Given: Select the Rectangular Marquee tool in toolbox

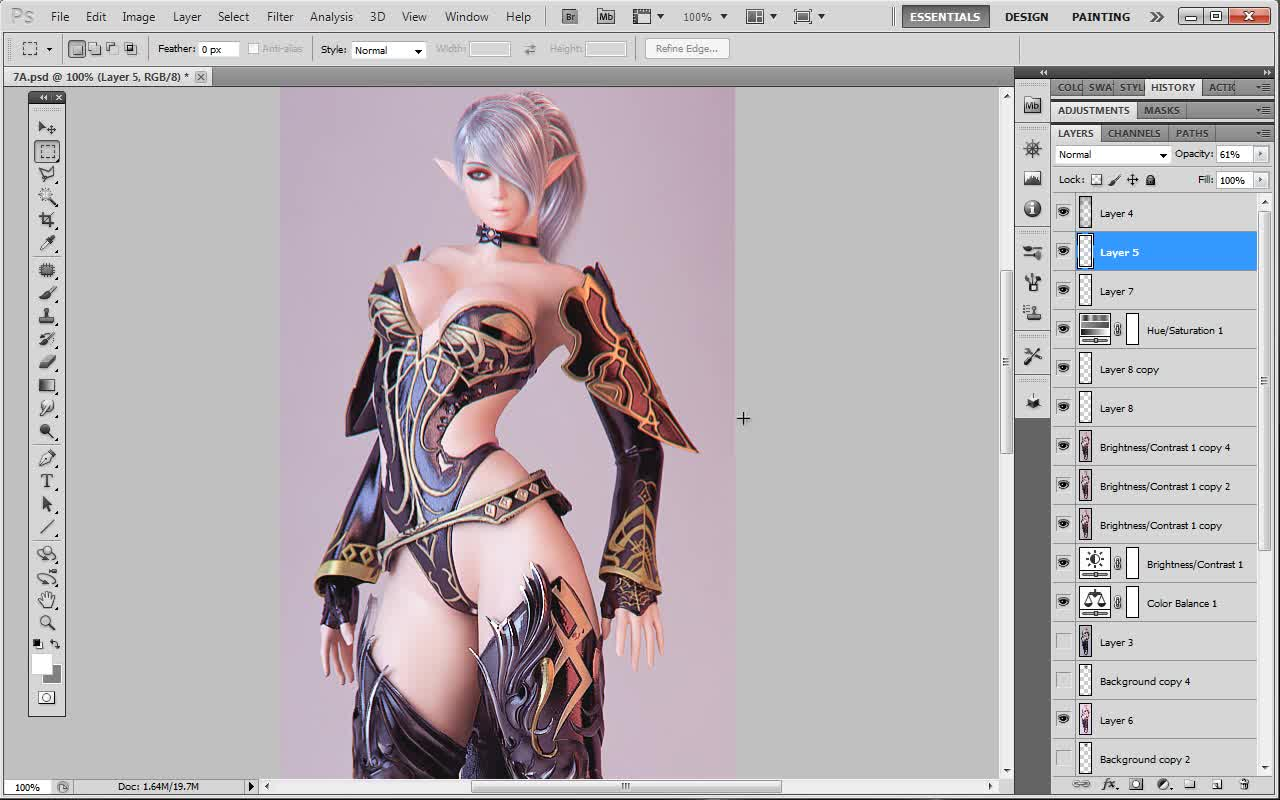Looking at the screenshot, I should (47, 151).
